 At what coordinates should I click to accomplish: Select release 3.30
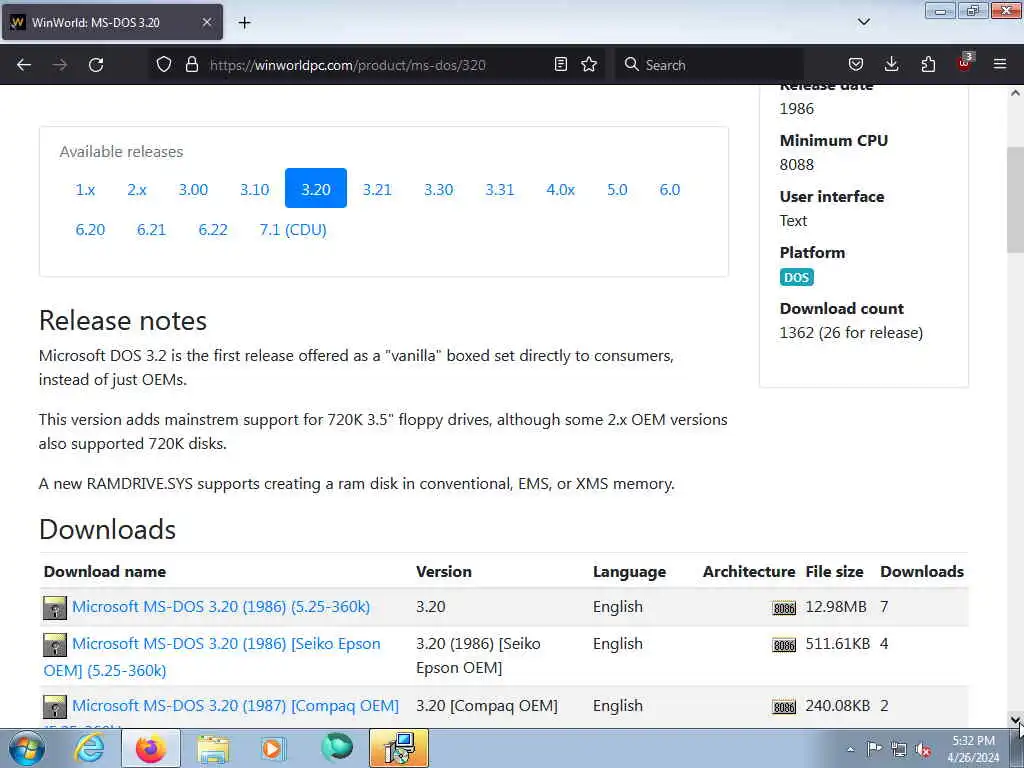point(438,189)
